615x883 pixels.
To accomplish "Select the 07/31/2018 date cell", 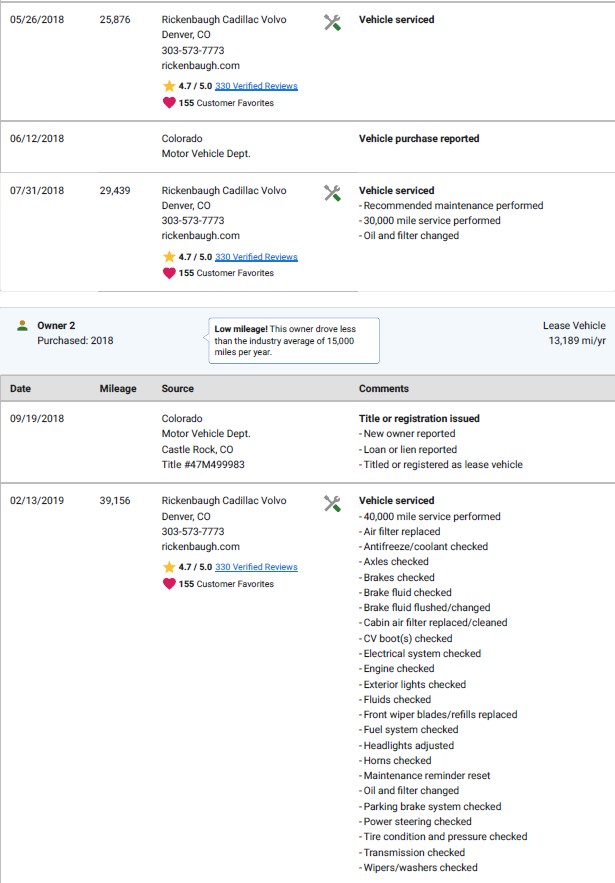I will (37, 190).
